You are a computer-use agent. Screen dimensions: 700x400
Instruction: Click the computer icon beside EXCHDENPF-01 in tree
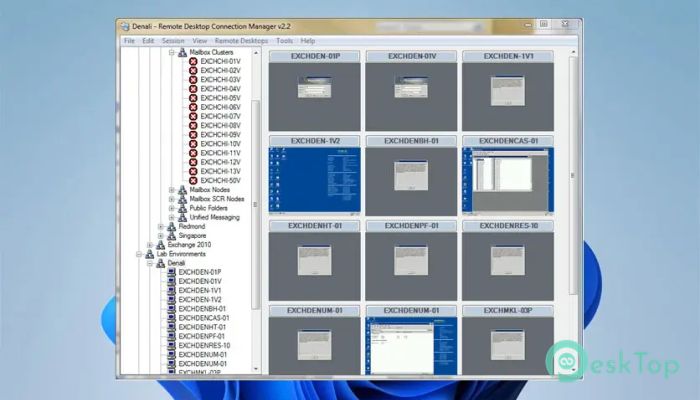pyautogui.click(x=171, y=336)
